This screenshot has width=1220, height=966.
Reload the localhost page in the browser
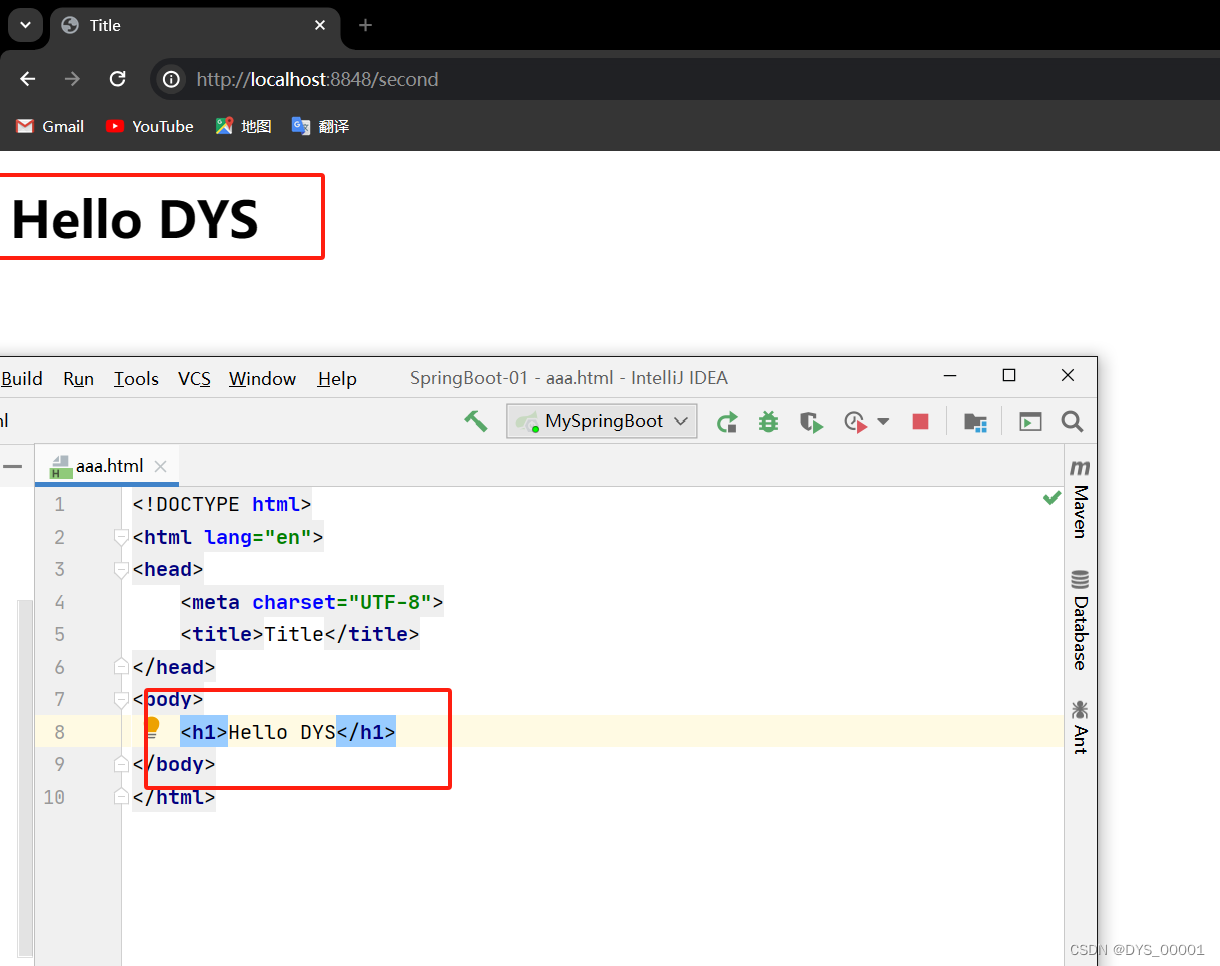pyautogui.click(x=117, y=79)
